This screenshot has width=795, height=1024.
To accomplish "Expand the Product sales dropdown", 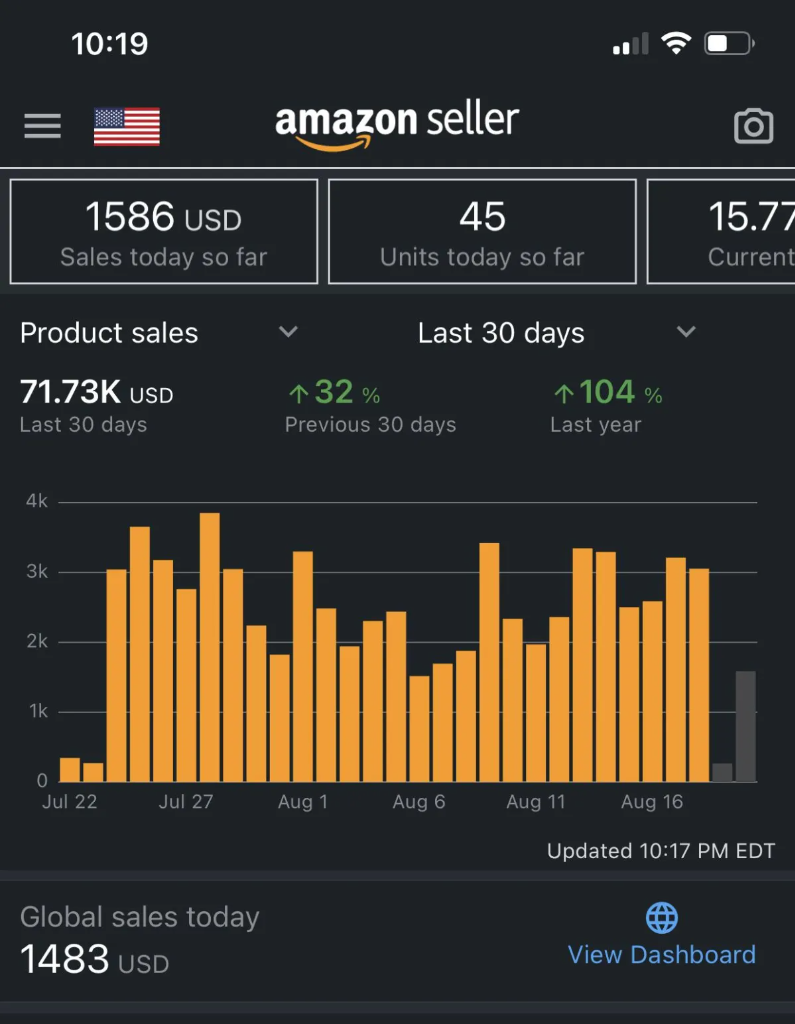I will coord(159,333).
